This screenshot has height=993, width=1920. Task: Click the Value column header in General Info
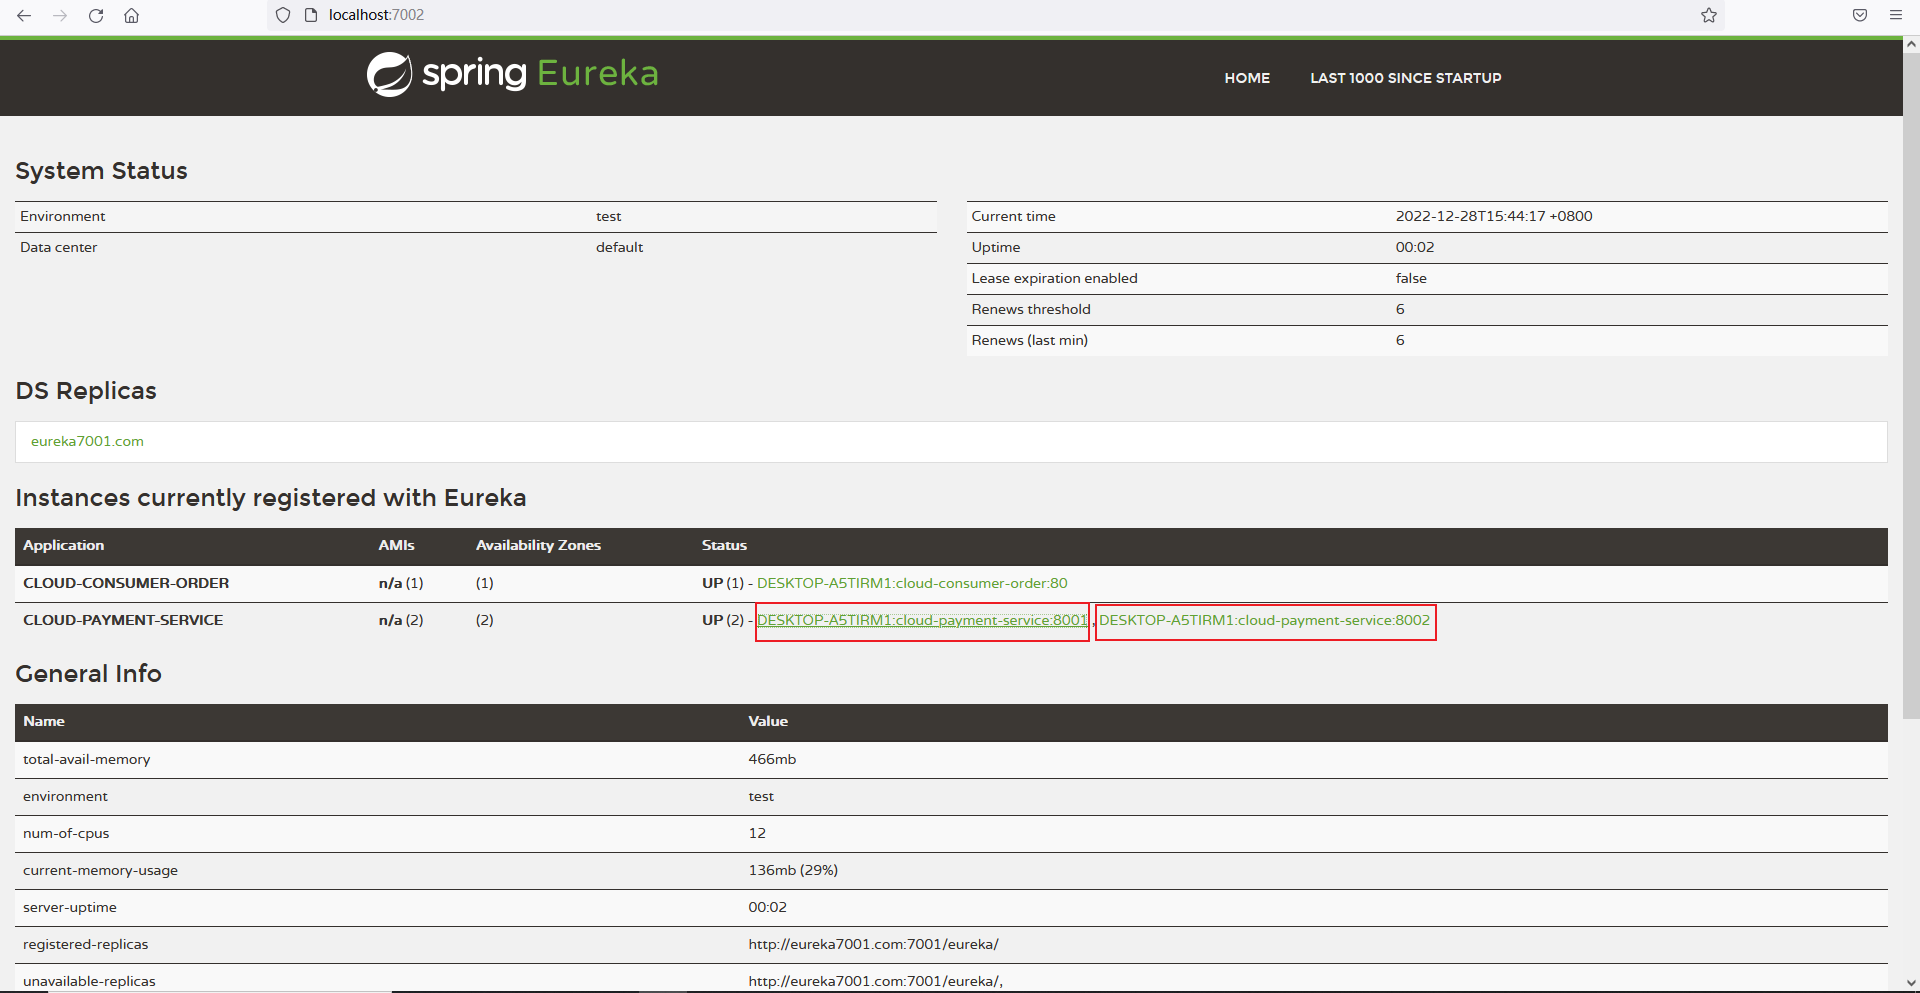(768, 721)
